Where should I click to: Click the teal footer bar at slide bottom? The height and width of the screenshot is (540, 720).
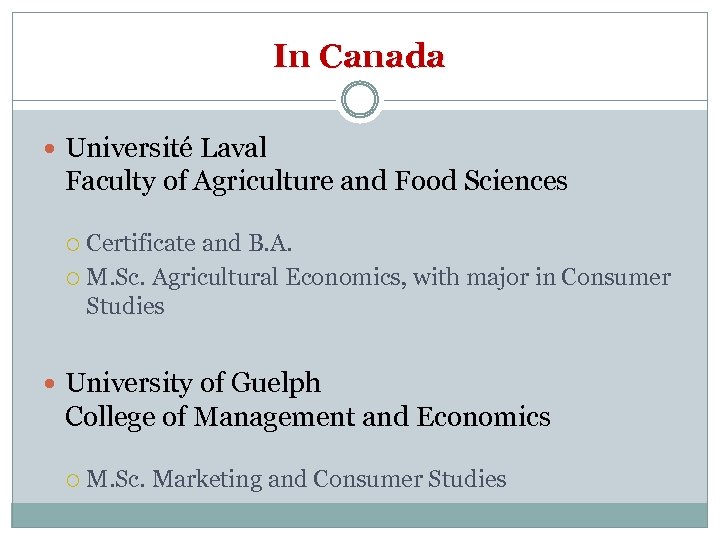(359, 514)
